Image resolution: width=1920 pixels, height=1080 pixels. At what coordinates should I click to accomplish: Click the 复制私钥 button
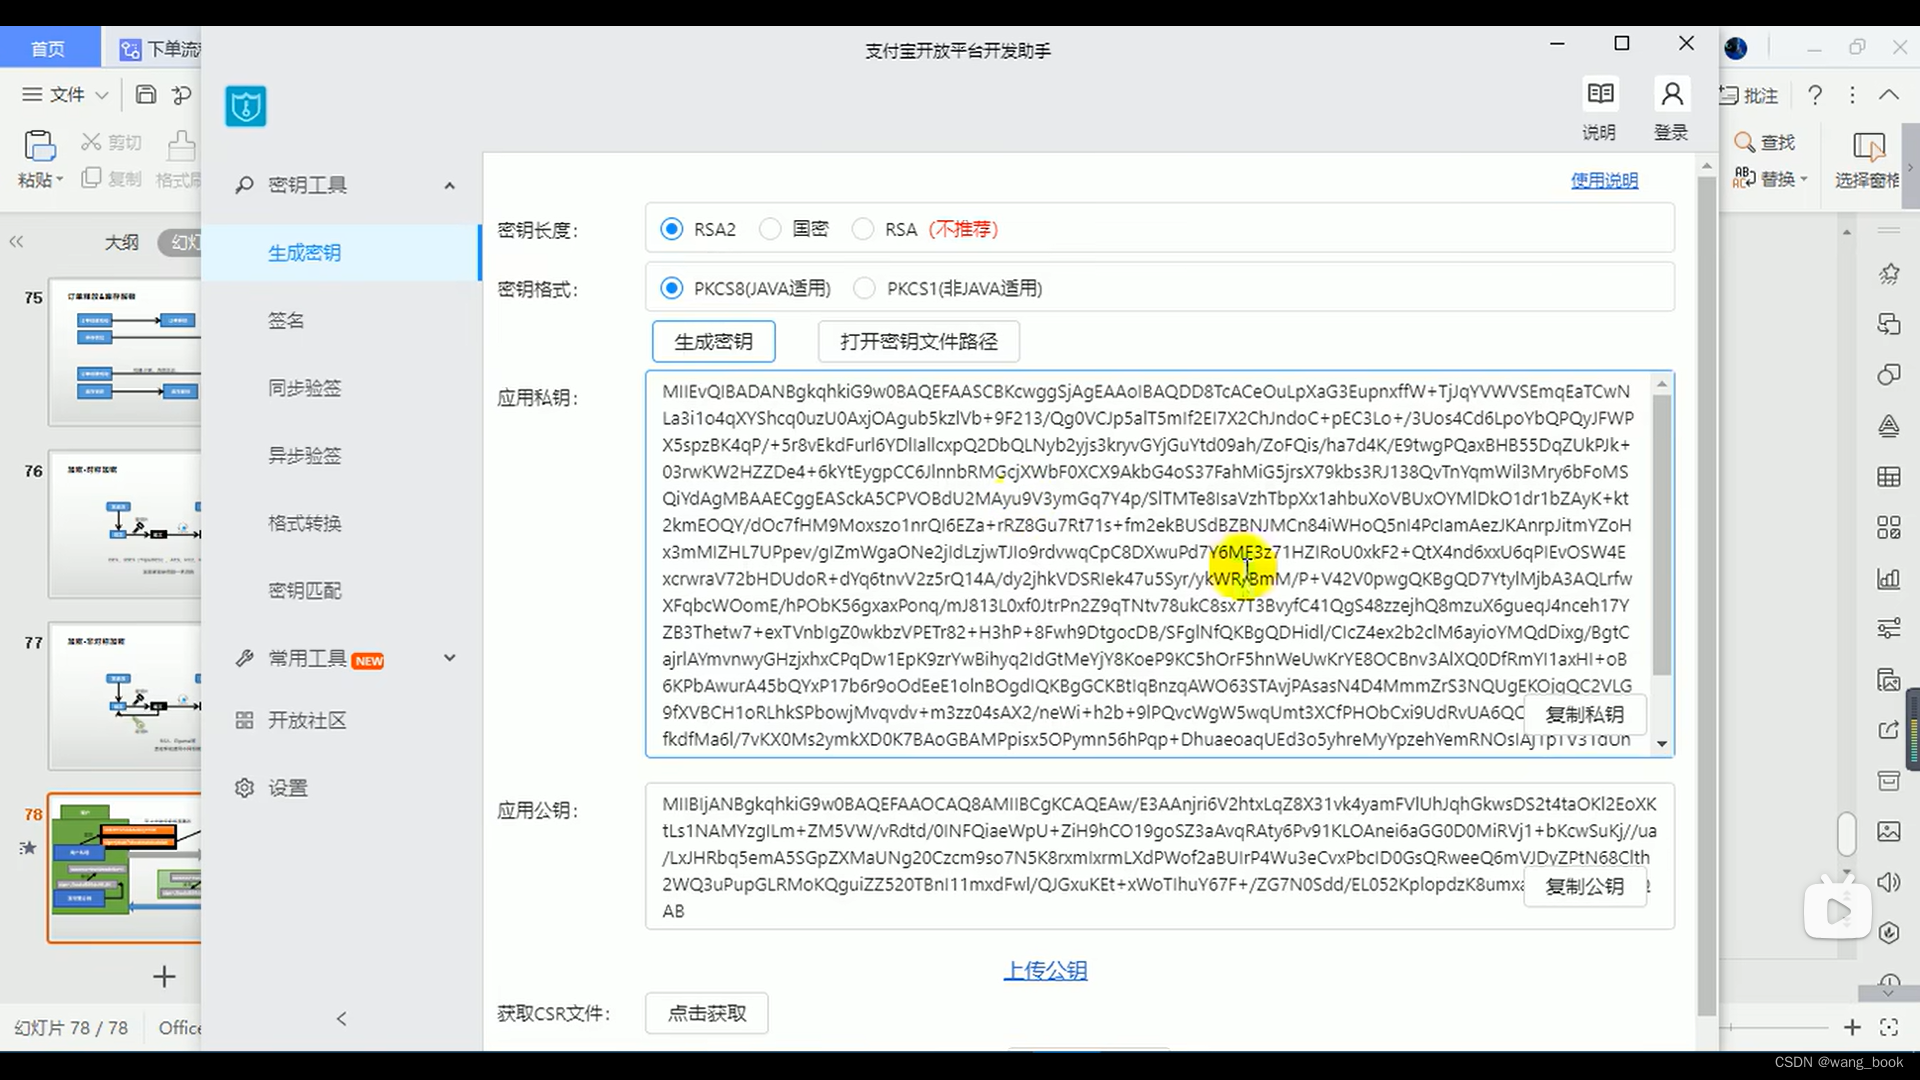coord(1585,715)
